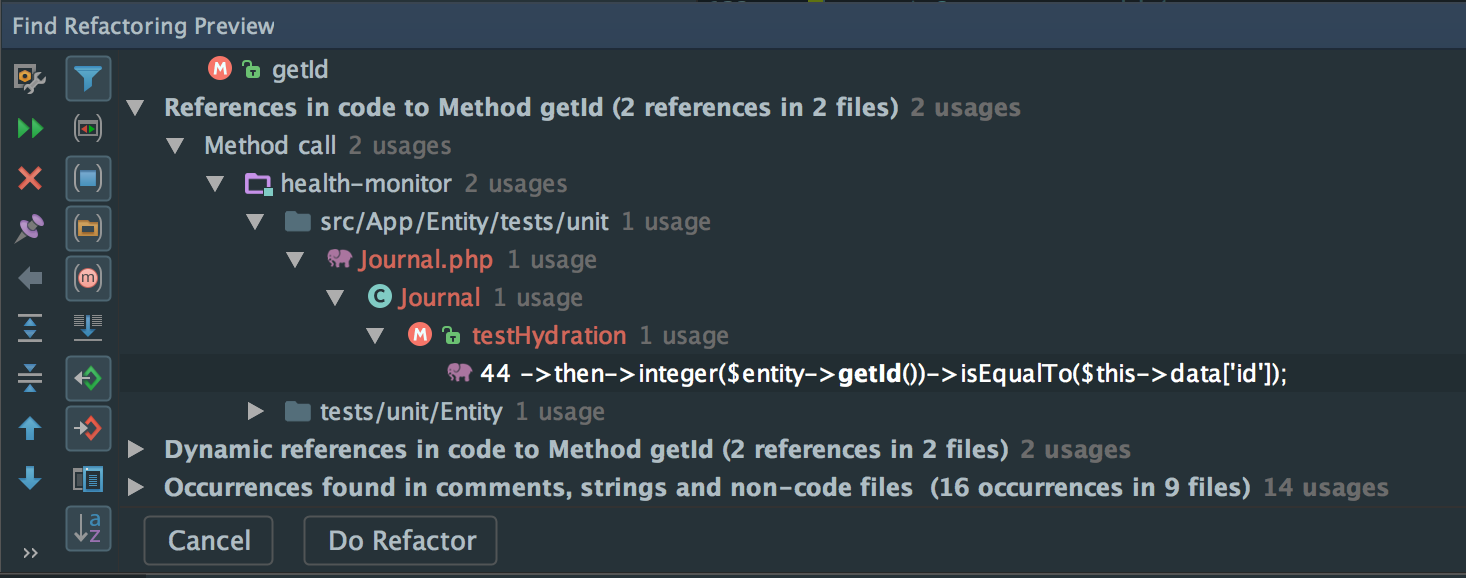The height and width of the screenshot is (578, 1466).
Task: Toggle group by usage type icon
Action: [88, 129]
